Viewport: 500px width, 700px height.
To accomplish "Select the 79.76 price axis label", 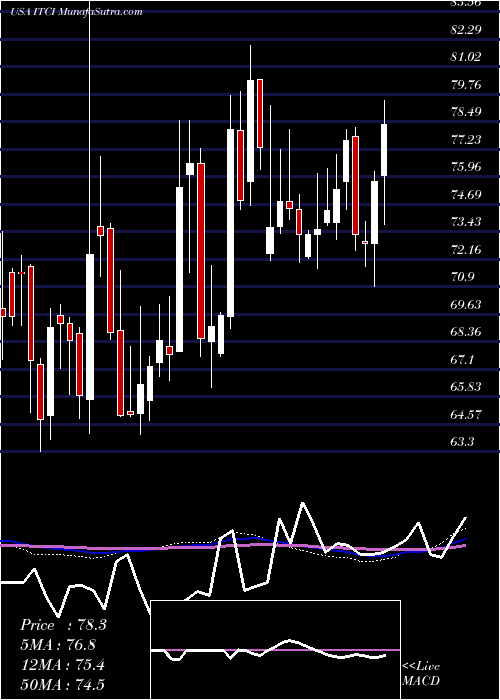I will tap(467, 84).
